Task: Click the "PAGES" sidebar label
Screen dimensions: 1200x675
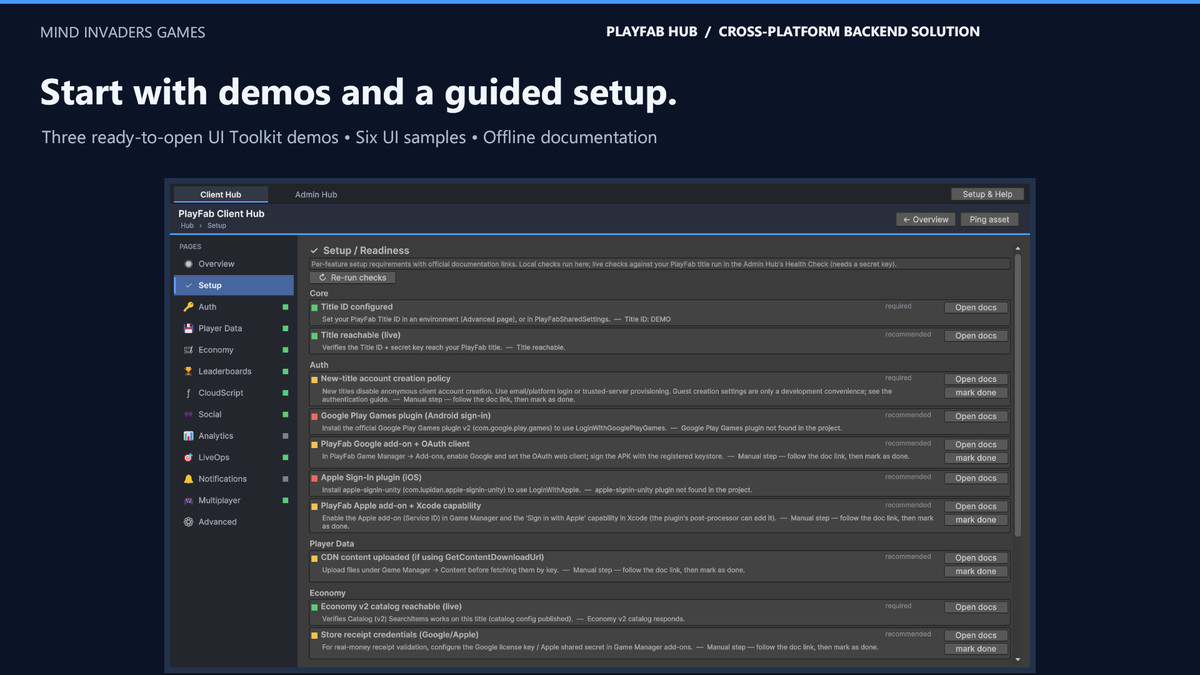Action: (190, 246)
